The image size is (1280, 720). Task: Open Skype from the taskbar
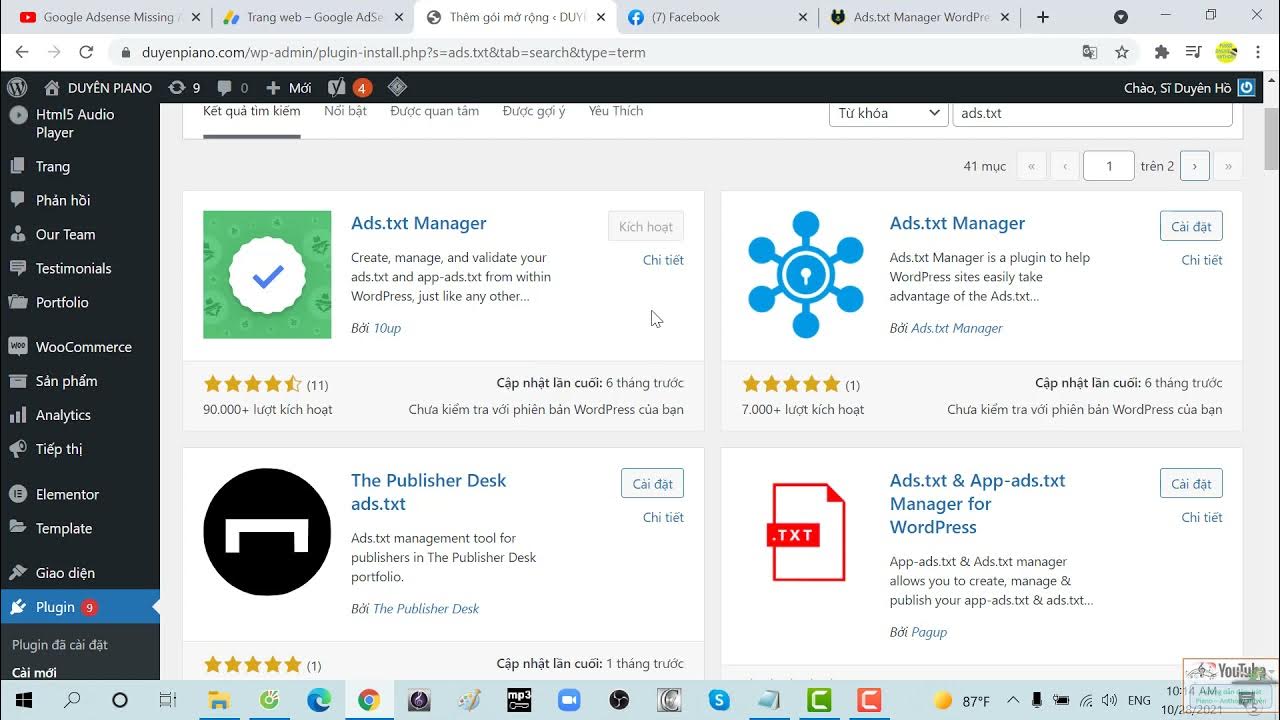pyautogui.click(x=719, y=700)
